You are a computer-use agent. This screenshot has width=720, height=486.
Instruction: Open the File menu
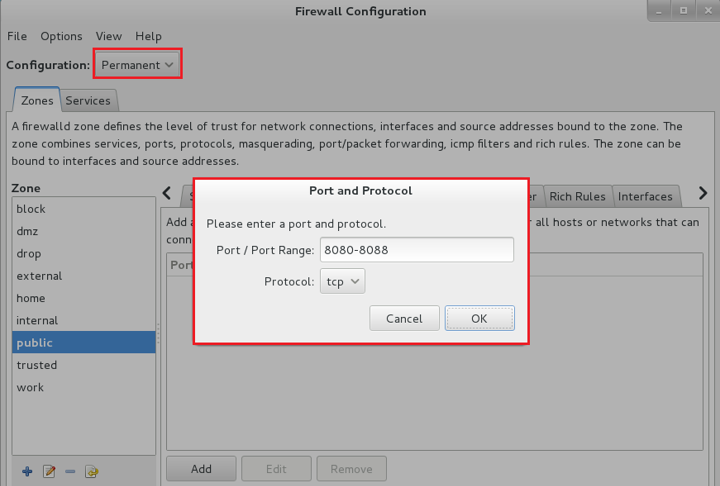tap(17, 36)
